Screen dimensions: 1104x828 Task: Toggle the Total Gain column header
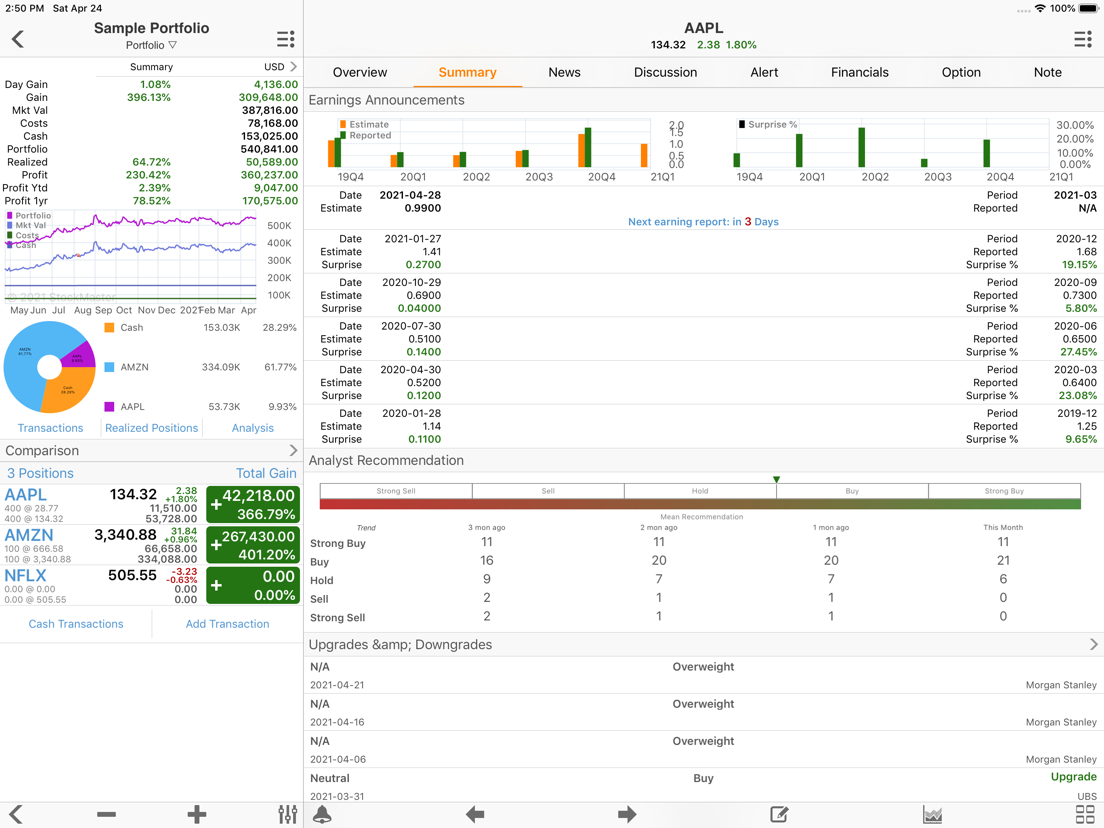(x=266, y=473)
